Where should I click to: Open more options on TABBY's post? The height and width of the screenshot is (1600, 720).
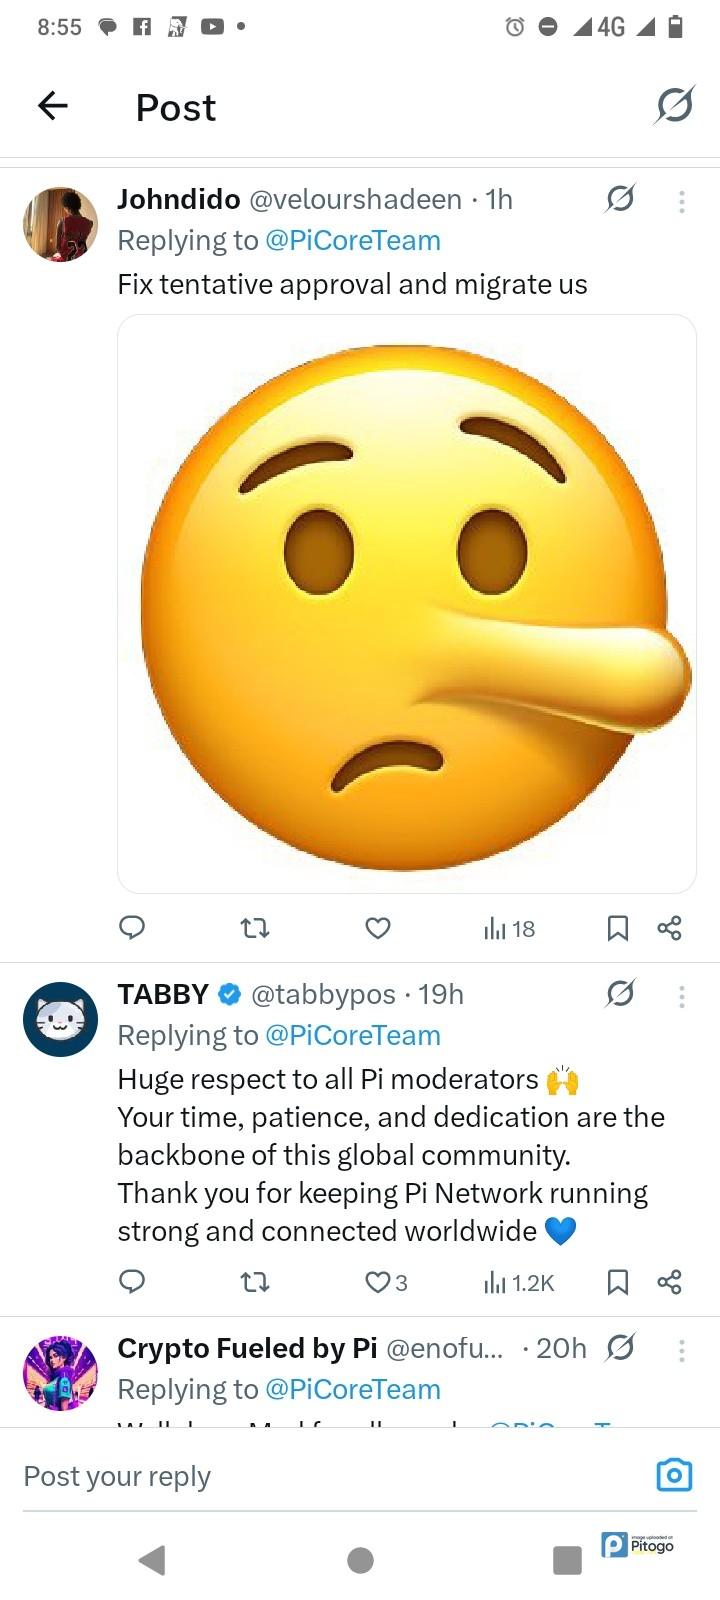pos(682,996)
